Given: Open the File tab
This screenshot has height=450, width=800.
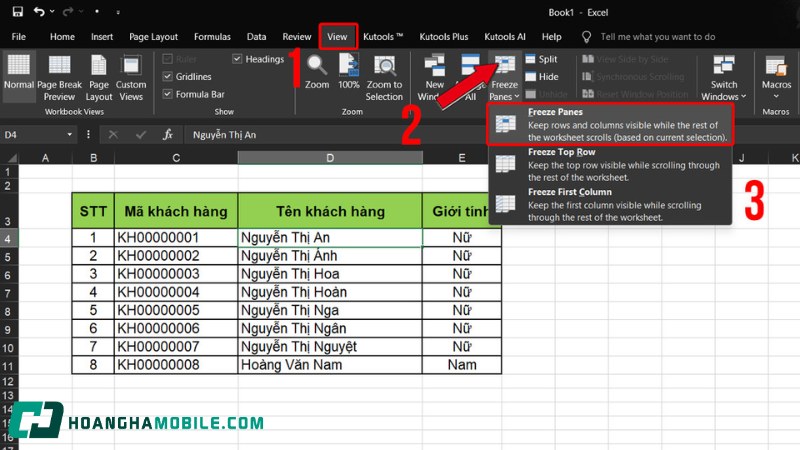Looking at the screenshot, I should tap(18, 37).
